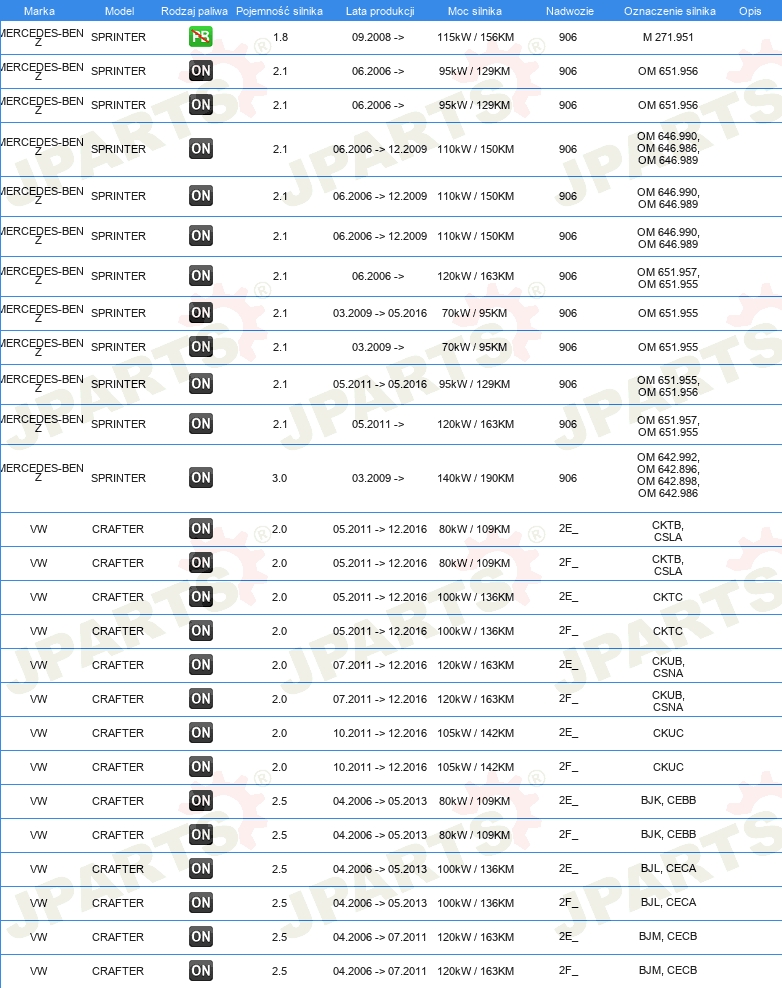Select the Lata produkcji column header
Screen dimensions: 782x988
point(380,11)
